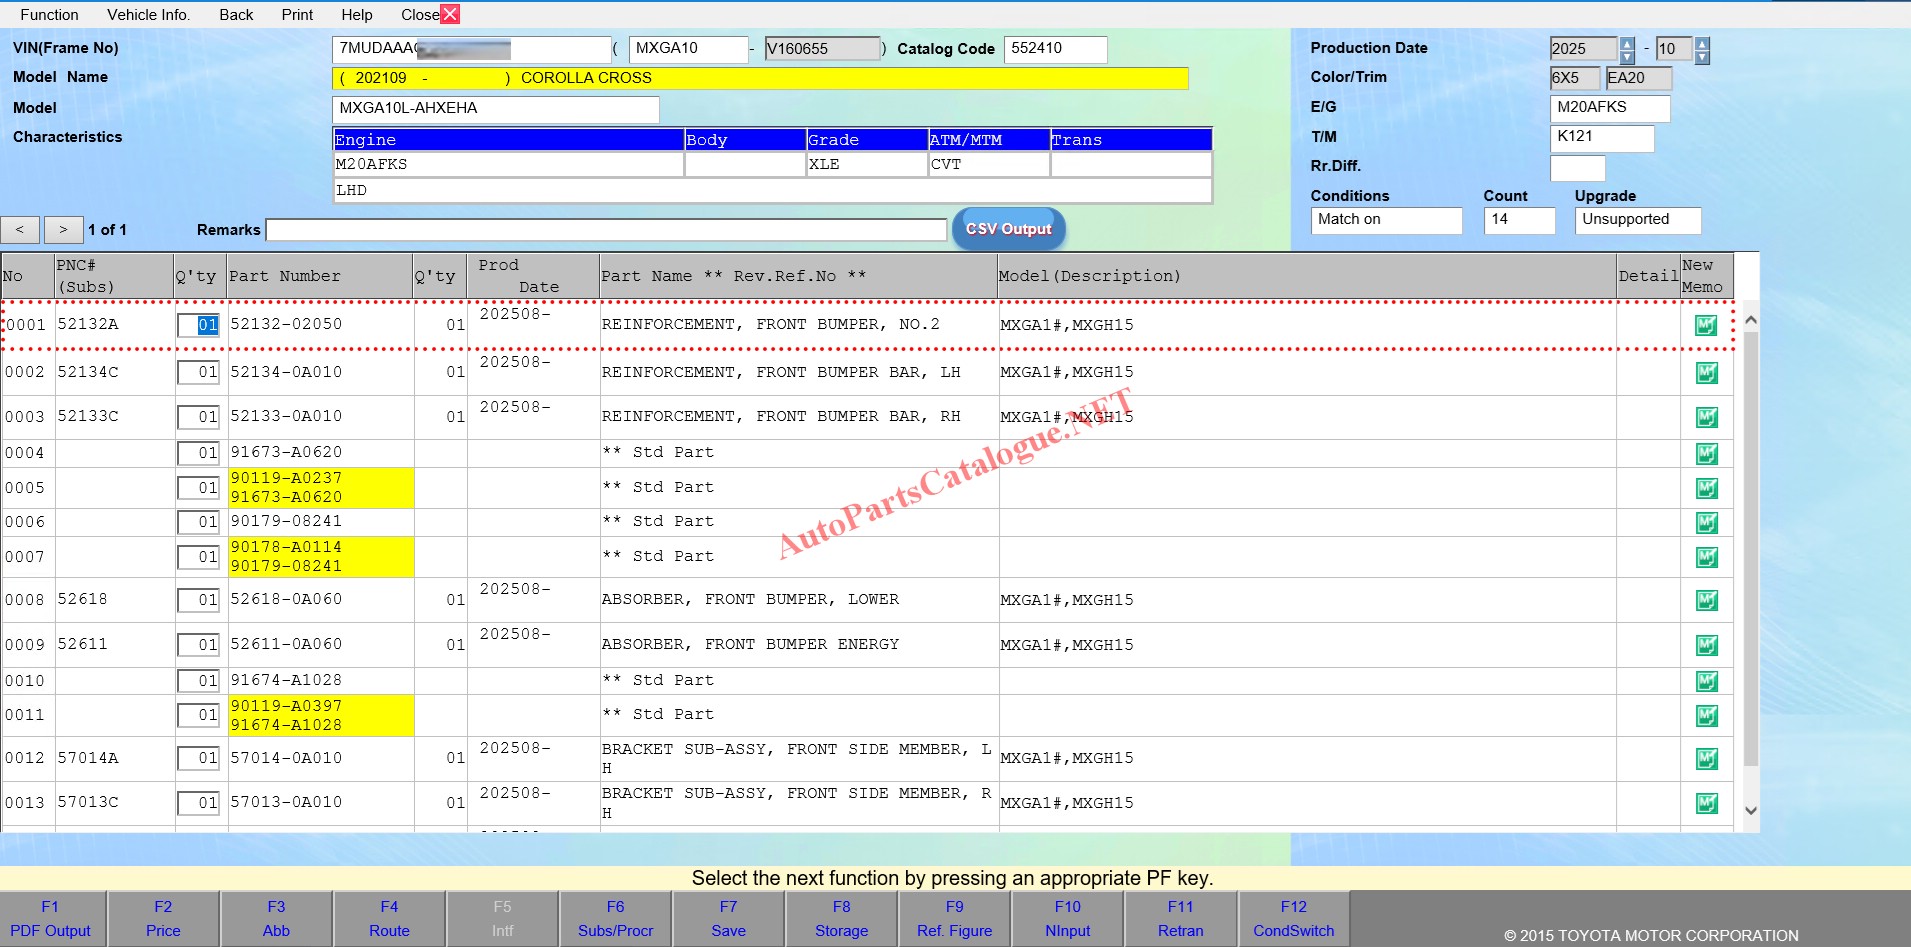Open the Vehicle Info. menu
The height and width of the screenshot is (947, 1911).
(x=148, y=15)
